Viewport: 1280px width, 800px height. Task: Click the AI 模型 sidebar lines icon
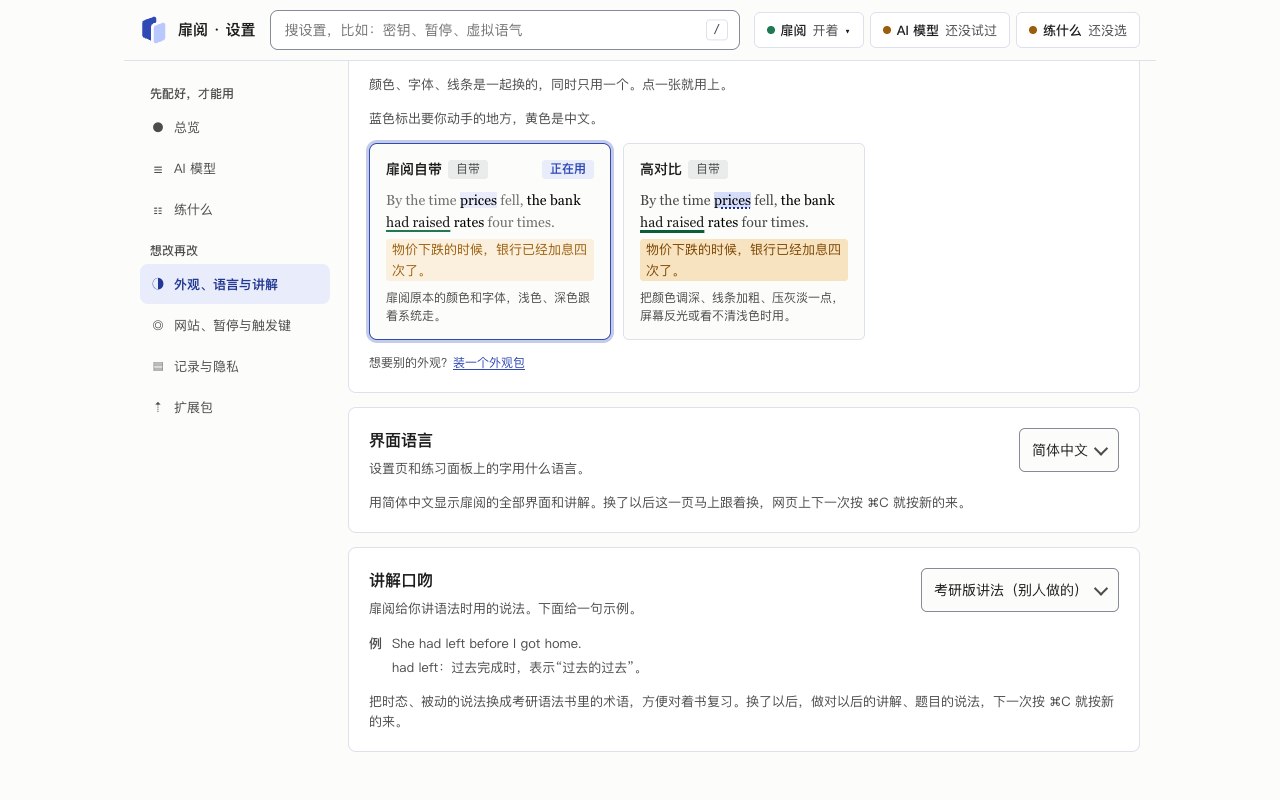coord(157,169)
